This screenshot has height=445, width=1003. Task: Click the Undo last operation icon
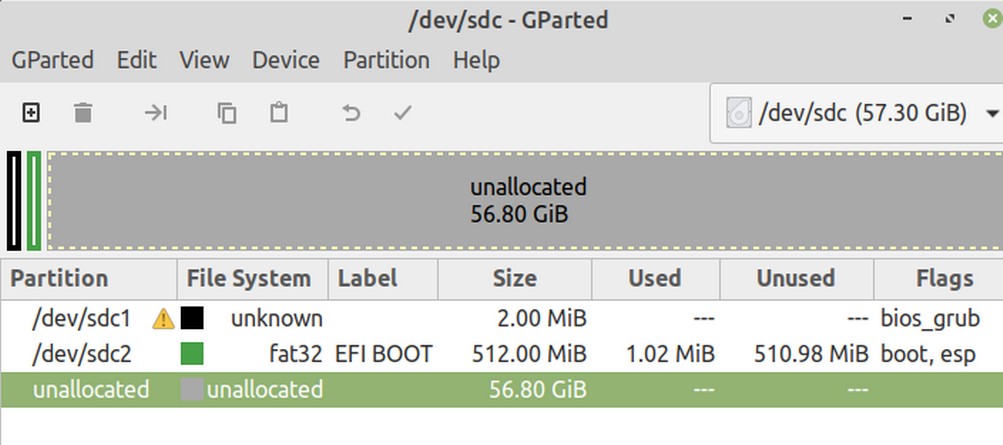(351, 113)
